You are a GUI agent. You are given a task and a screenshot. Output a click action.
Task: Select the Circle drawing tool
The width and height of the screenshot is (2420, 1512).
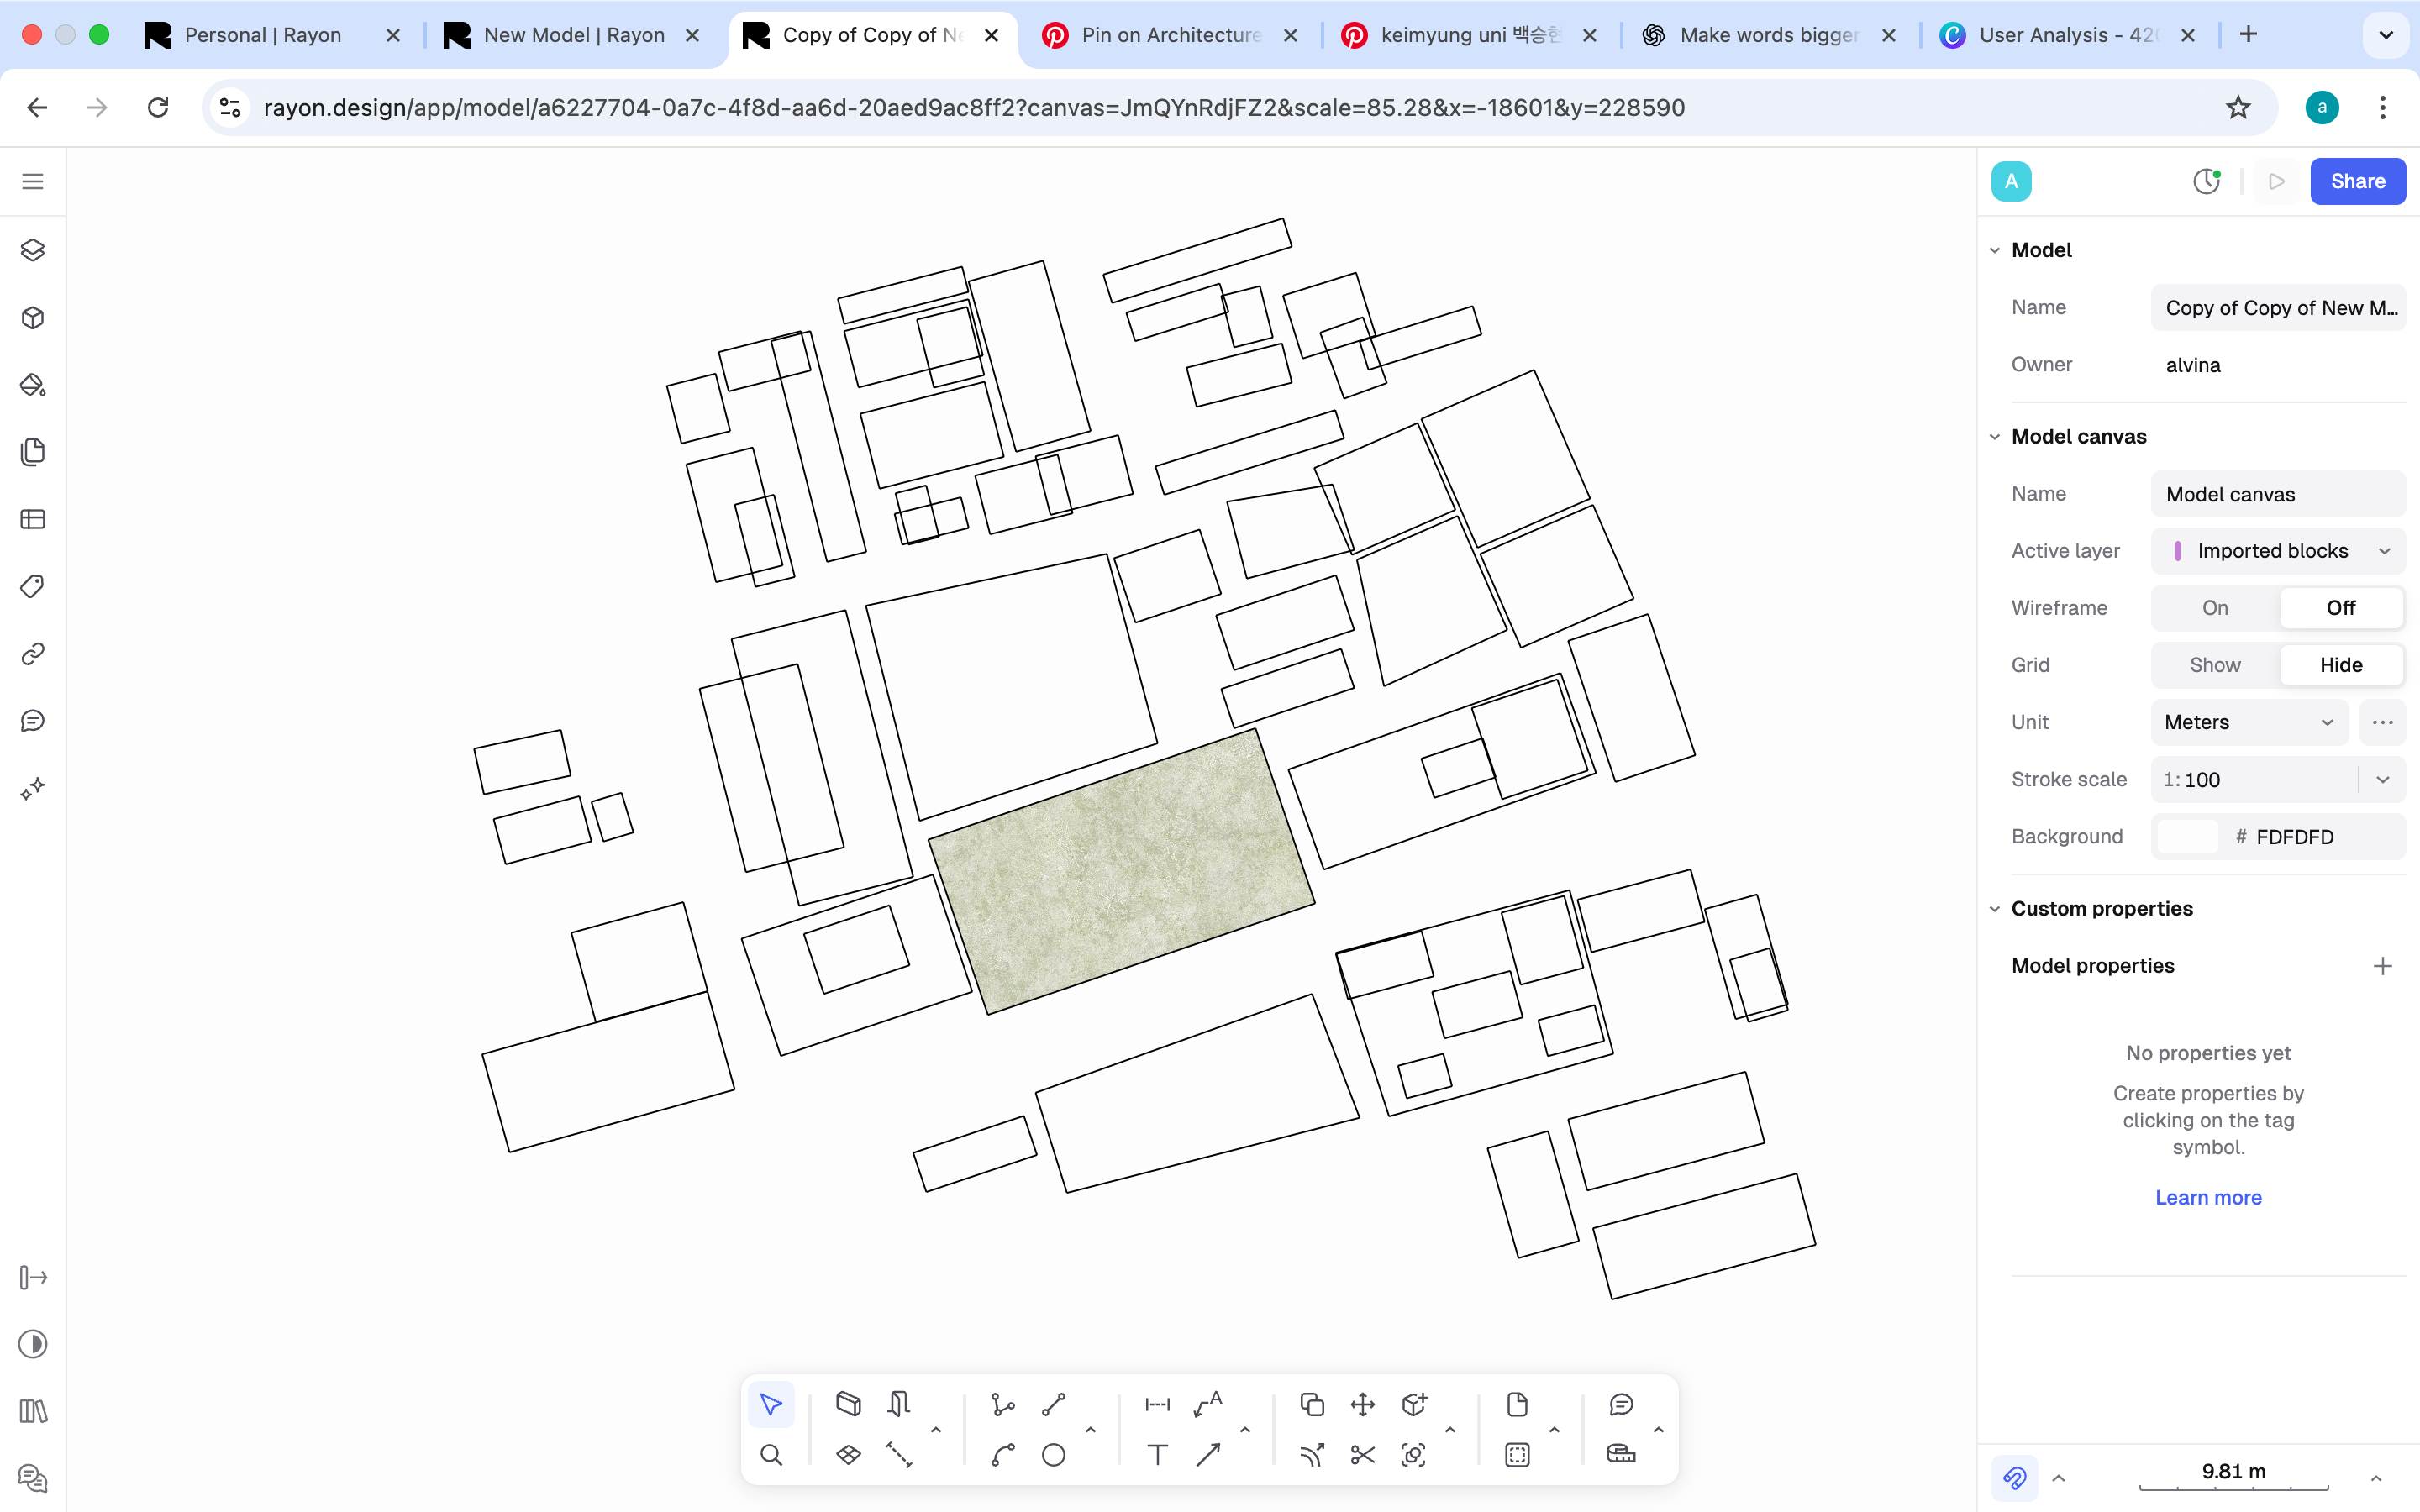coord(1053,1455)
